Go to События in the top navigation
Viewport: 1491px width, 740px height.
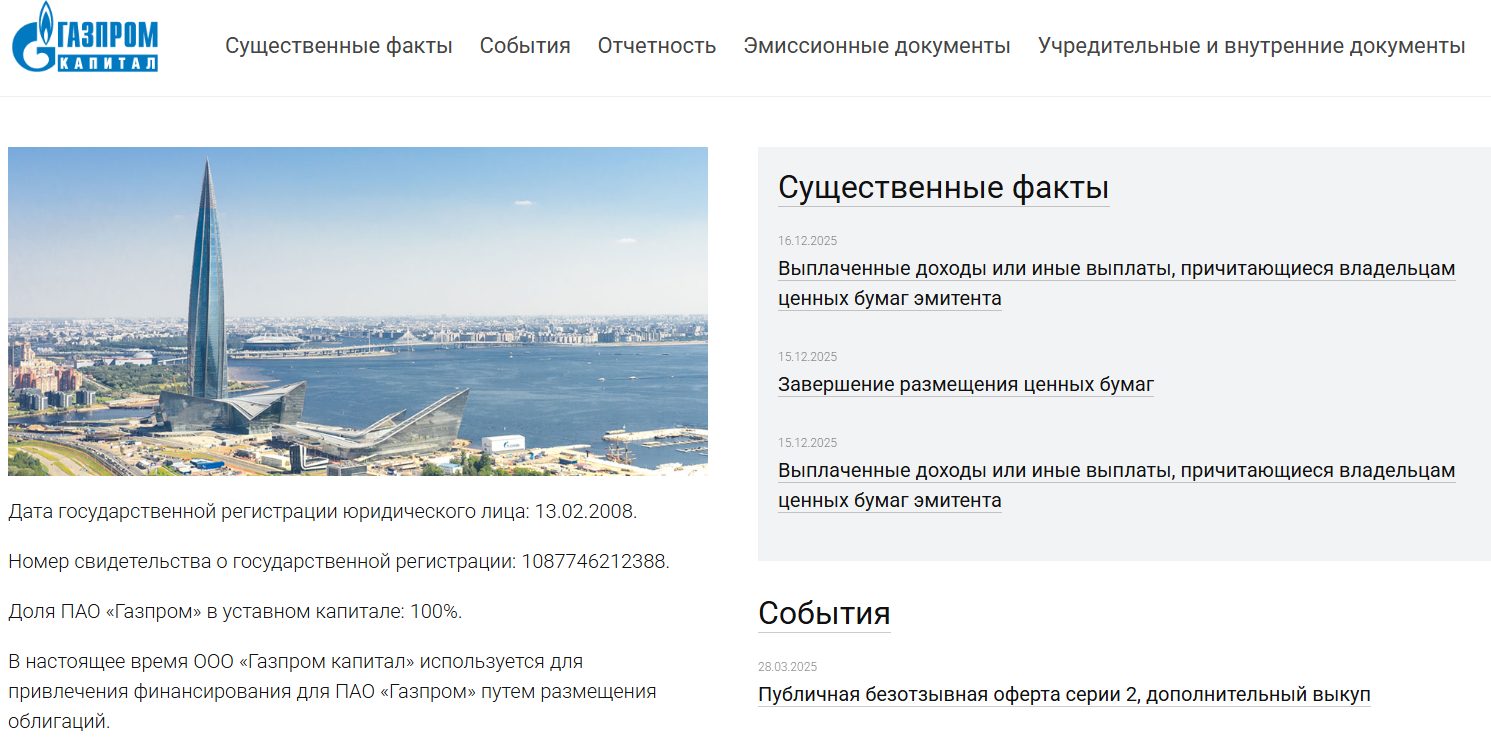(x=525, y=46)
